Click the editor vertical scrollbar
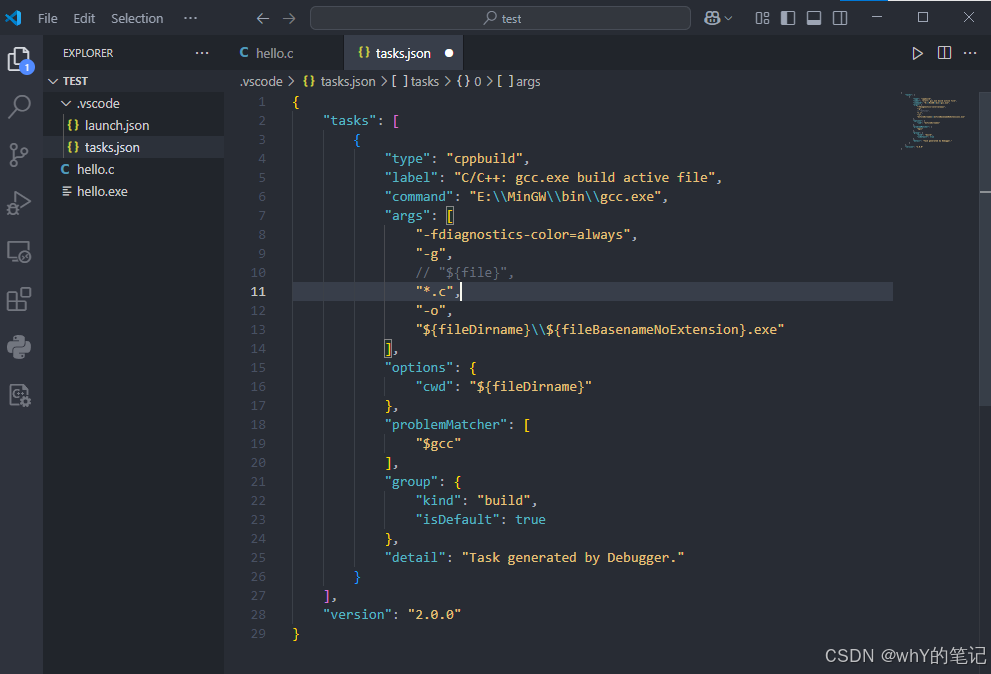The height and width of the screenshot is (674, 991). click(985, 249)
